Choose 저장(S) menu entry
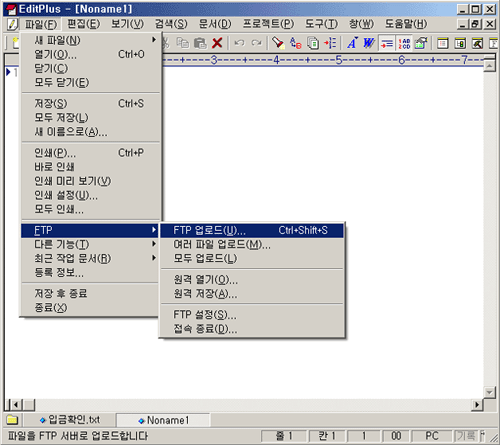 (91, 104)
